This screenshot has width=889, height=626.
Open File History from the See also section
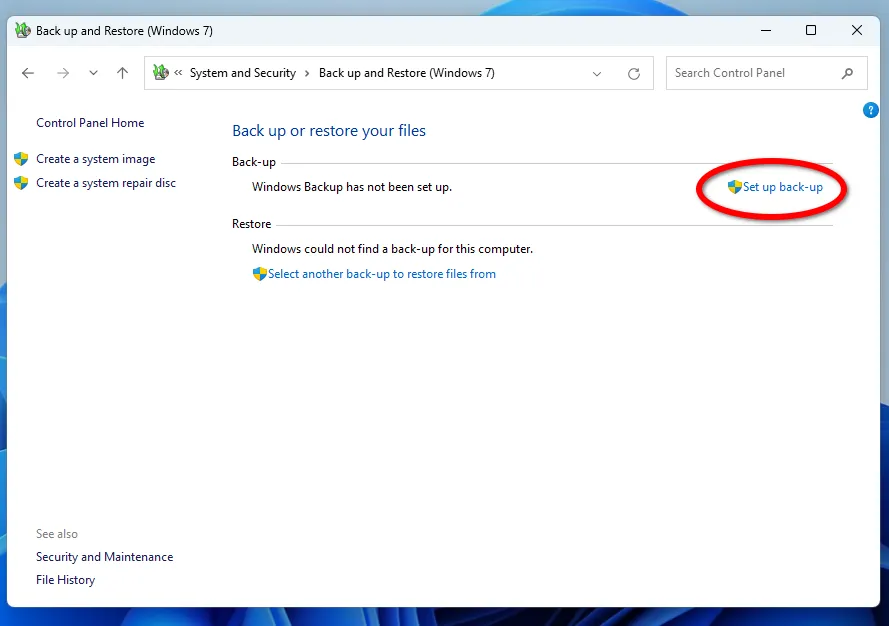65,579
